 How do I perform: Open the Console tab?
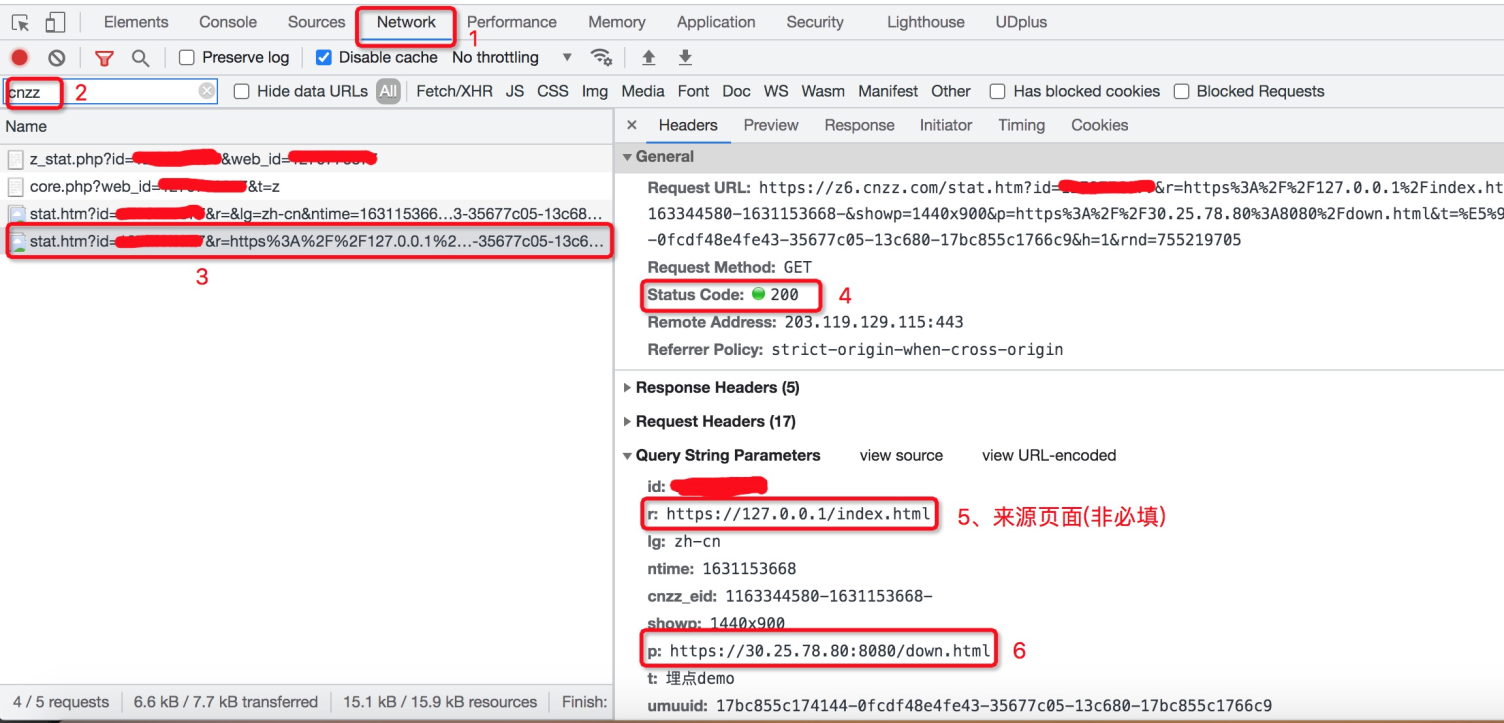click(228, 22)
